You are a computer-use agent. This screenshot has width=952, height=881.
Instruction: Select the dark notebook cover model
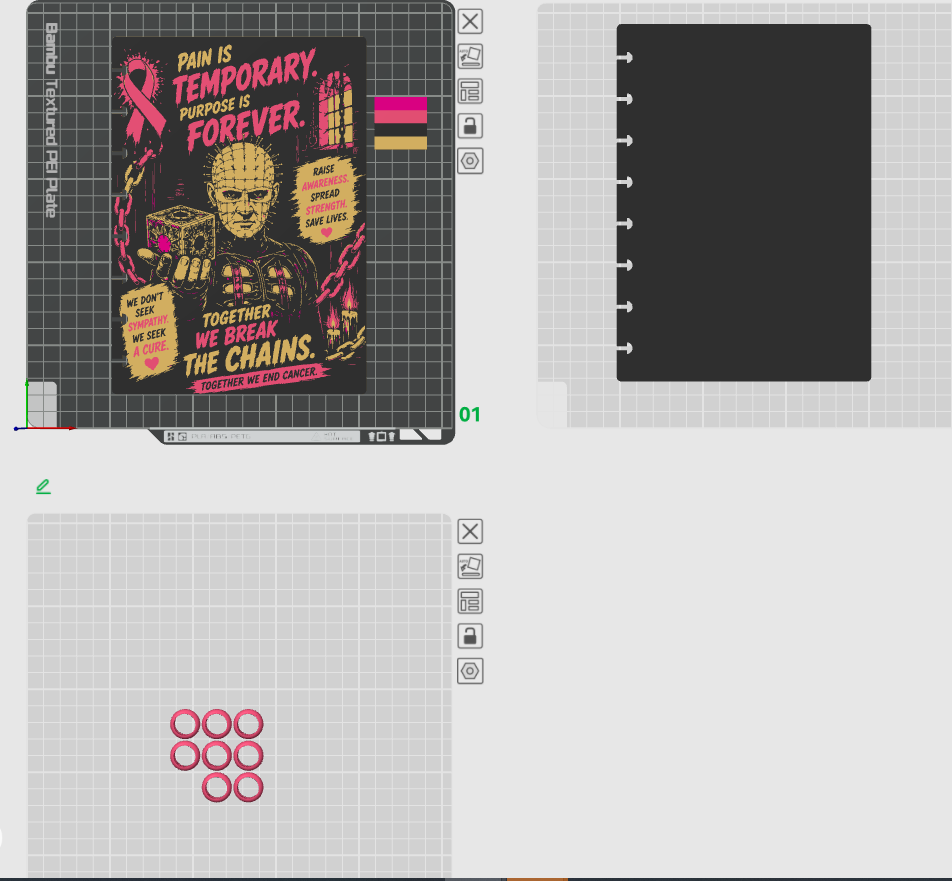pyautogui.click(x=744, y=203)
